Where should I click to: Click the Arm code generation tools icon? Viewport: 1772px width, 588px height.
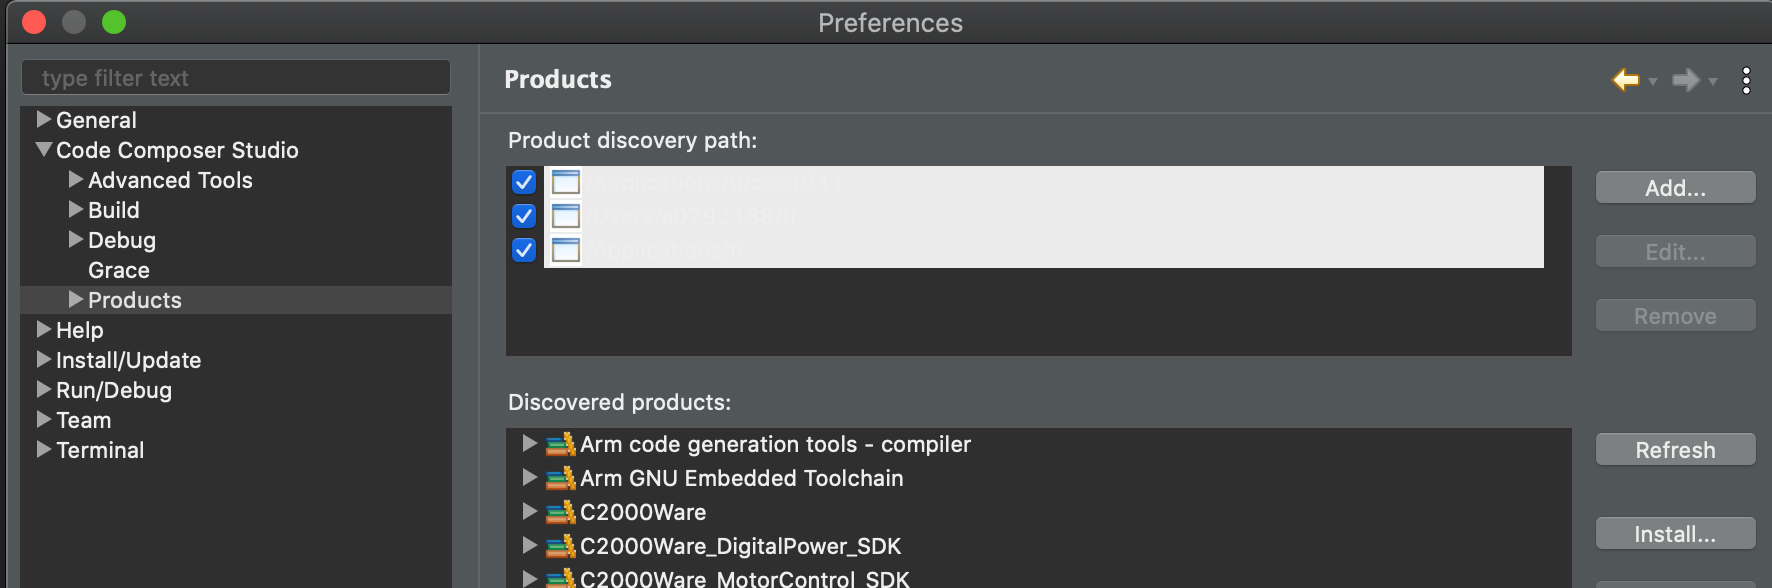(561, 444)
